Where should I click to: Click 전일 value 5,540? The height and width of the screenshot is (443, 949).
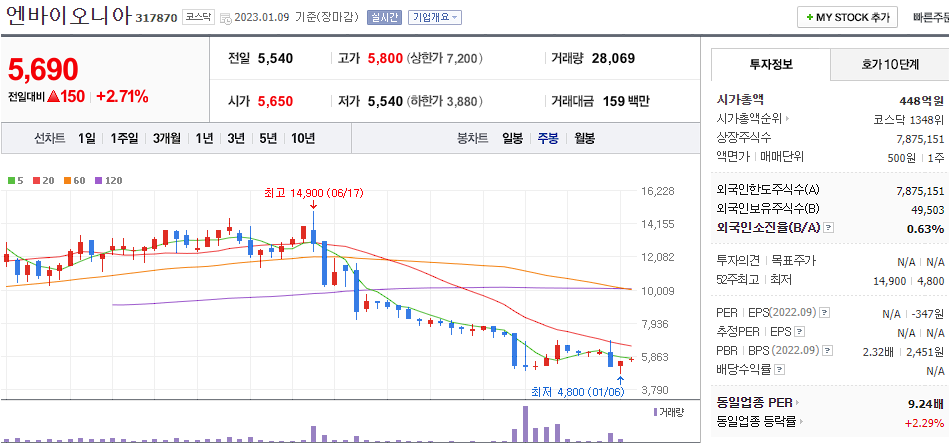pyautogui.click(x=275, y=59)
